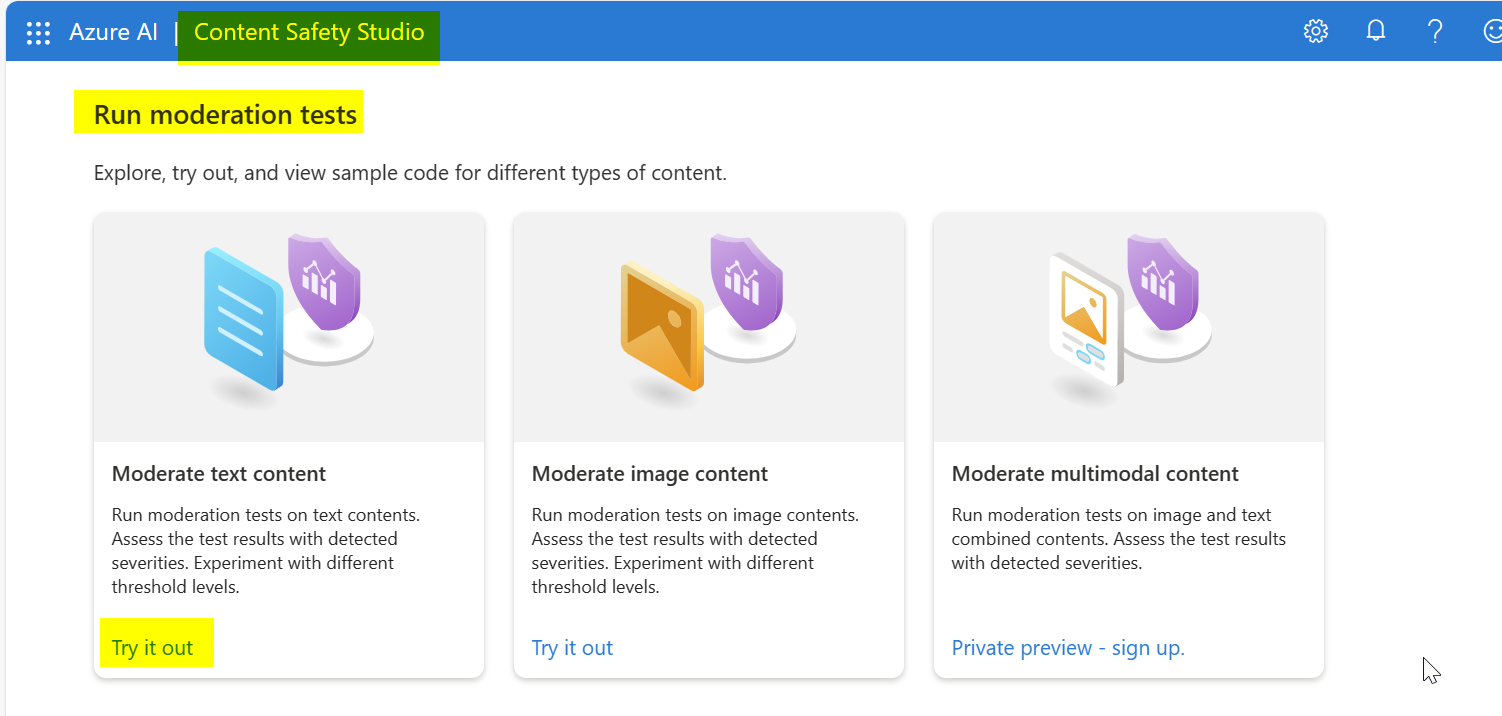1502x716 pixels.
Task: Open the app launcher grid icon
Action: point(38,32)
